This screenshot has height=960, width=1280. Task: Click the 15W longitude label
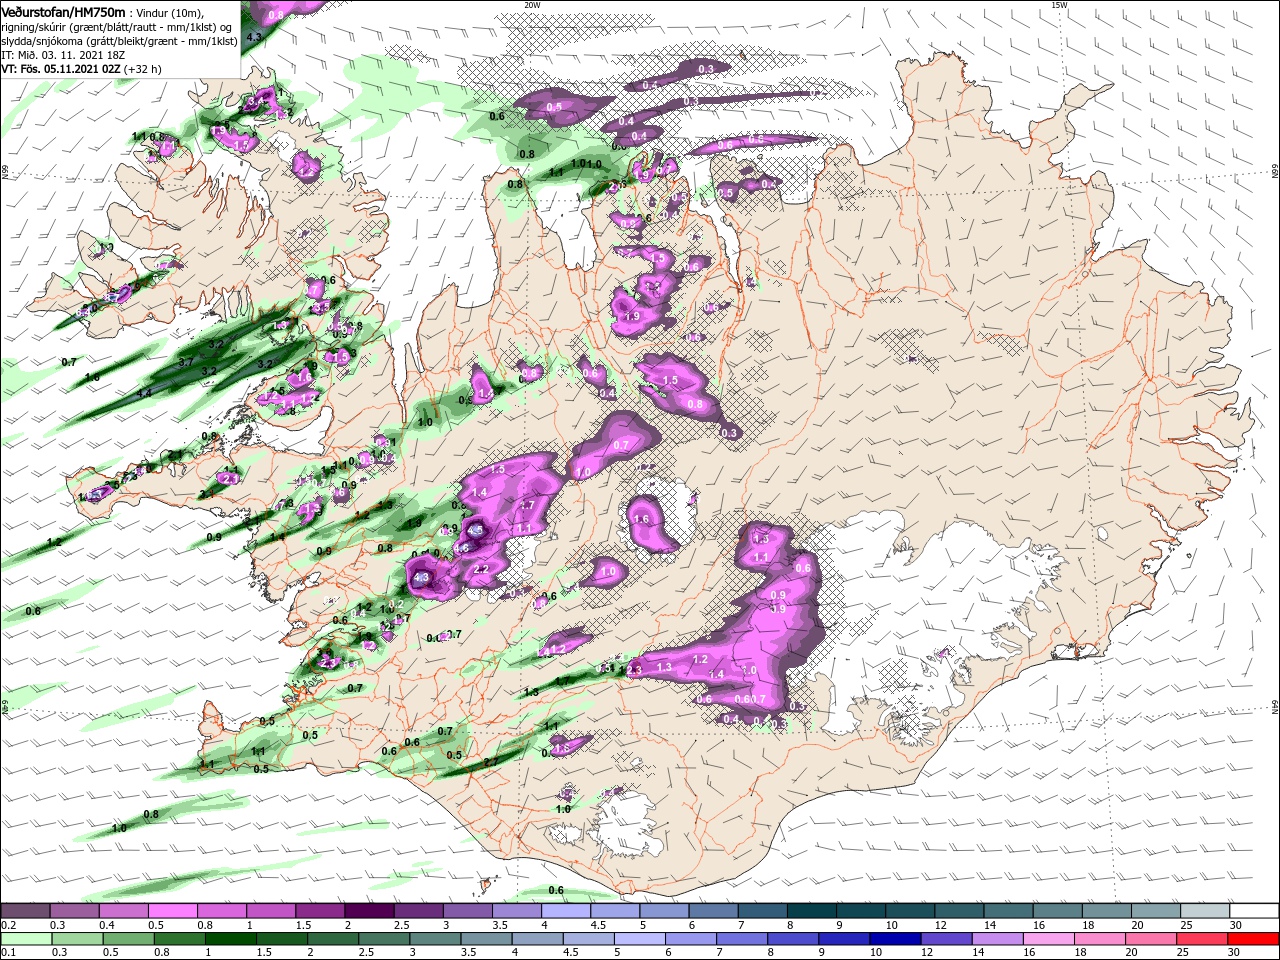pyautogui.click(x=1059, y=5)
